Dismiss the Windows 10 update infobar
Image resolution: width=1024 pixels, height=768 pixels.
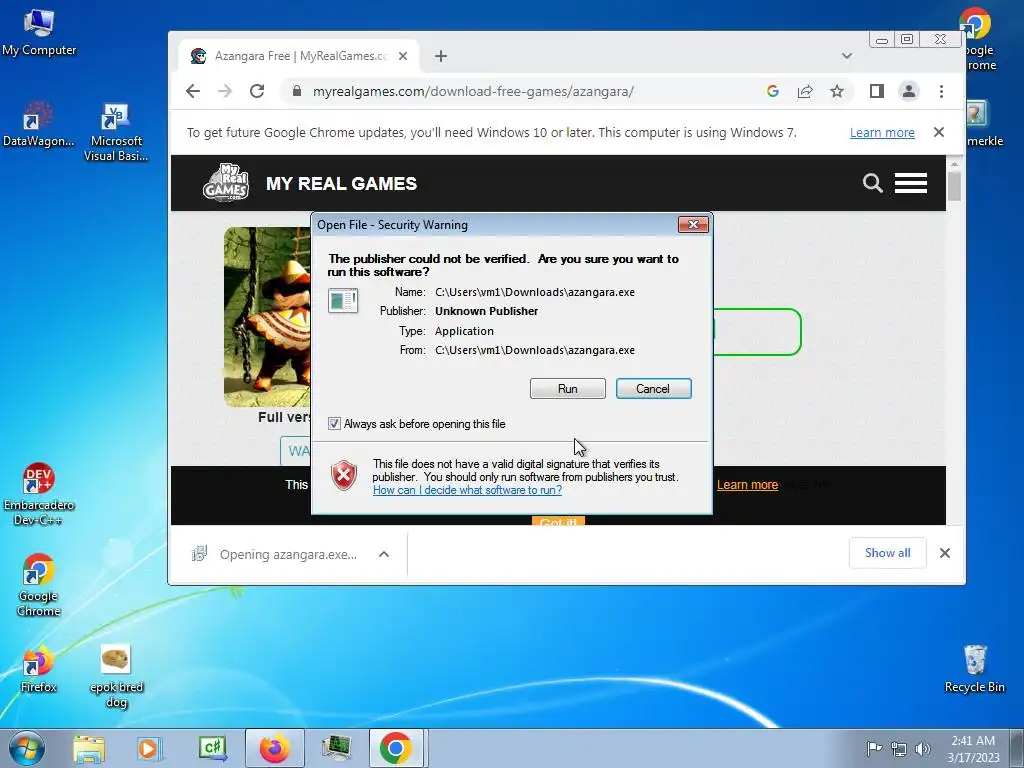tap(938, 133)
